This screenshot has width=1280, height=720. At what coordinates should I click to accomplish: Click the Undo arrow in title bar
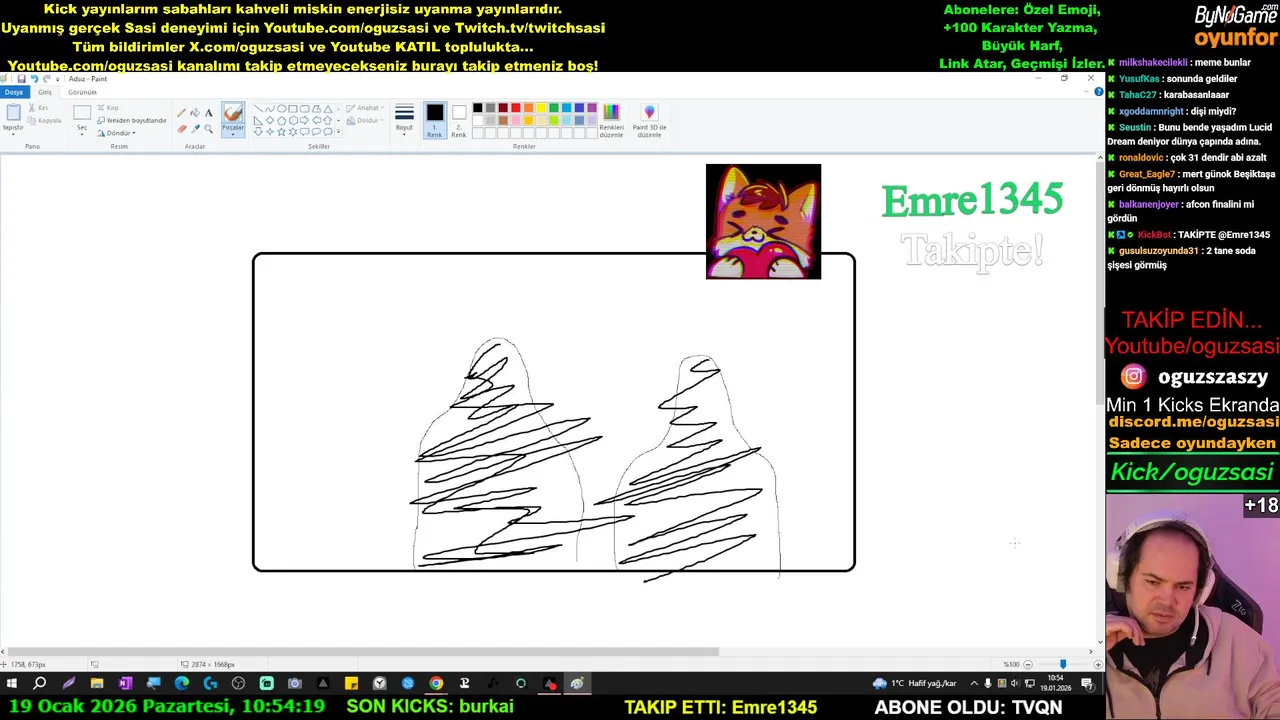point(33,79)
